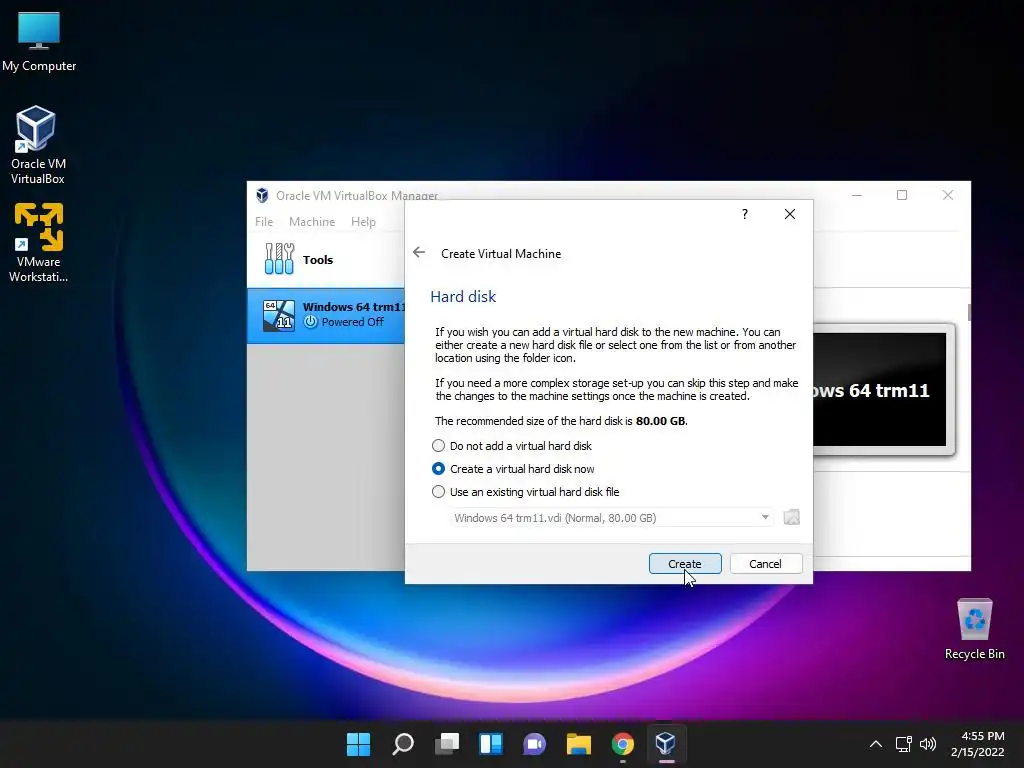The image size is (1024, 768).
Task: Go back with the wizard's back arrow
Action: (419, 253)
